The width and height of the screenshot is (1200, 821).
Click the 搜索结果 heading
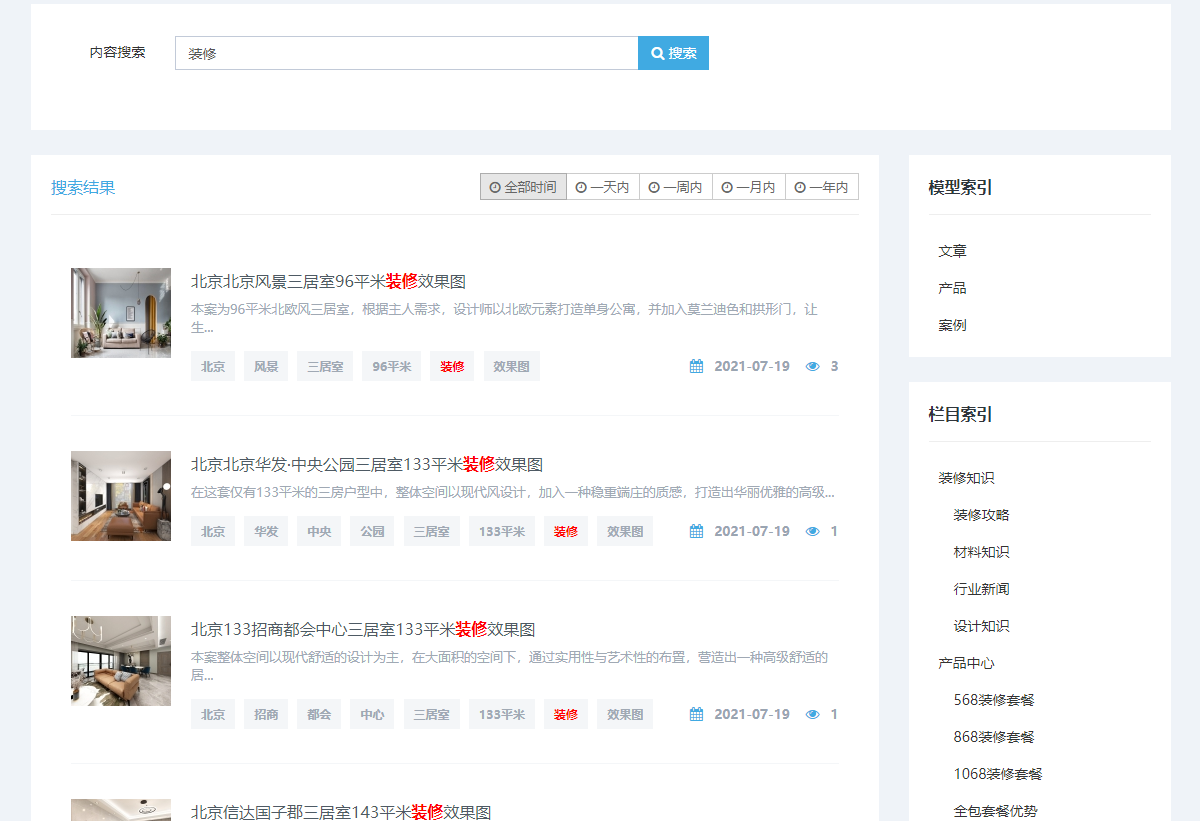83,187
